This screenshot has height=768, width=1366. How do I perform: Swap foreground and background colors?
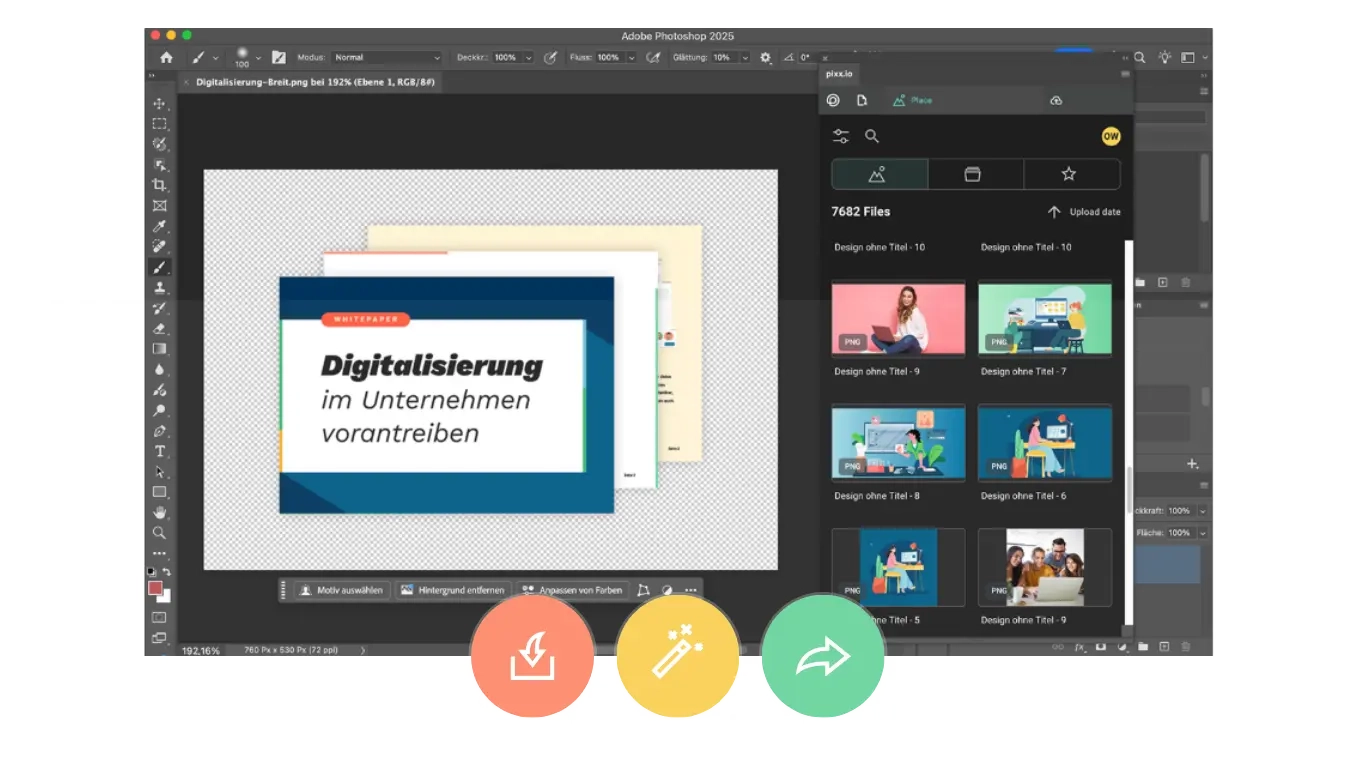(x=167, y=572)
